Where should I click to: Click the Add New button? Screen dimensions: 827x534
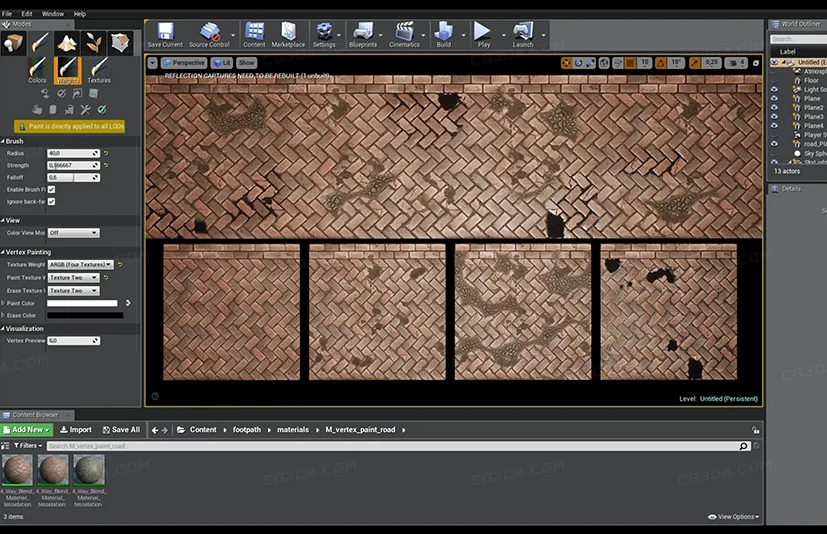pyautogui.click(x=27, y=430)
